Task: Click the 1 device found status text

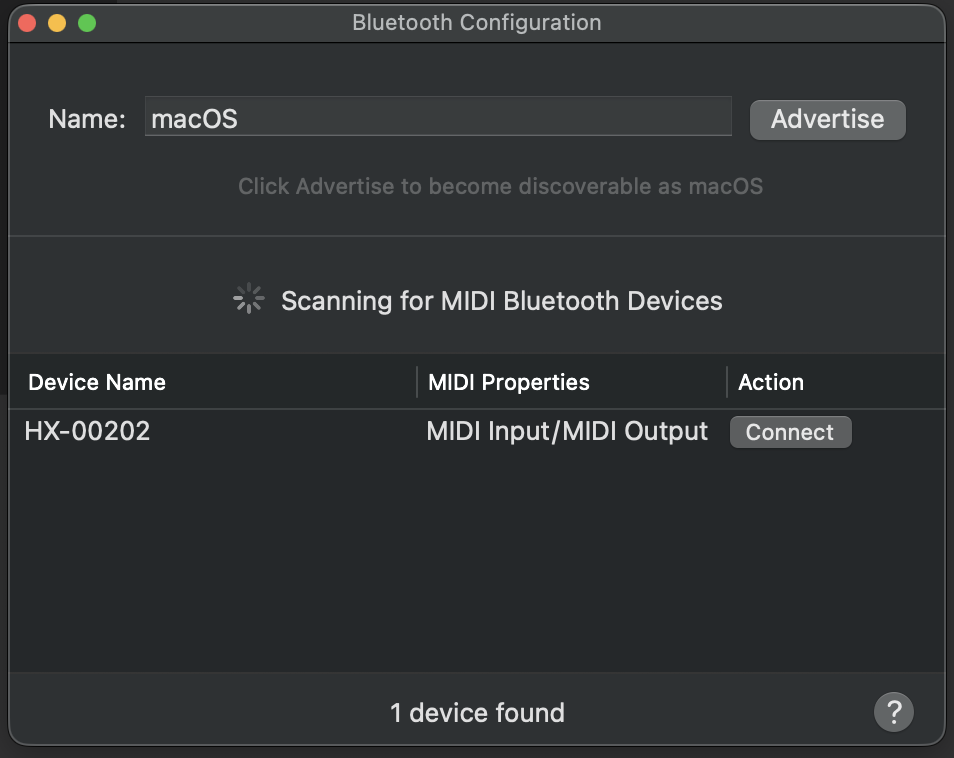Action: coord(477,712)
